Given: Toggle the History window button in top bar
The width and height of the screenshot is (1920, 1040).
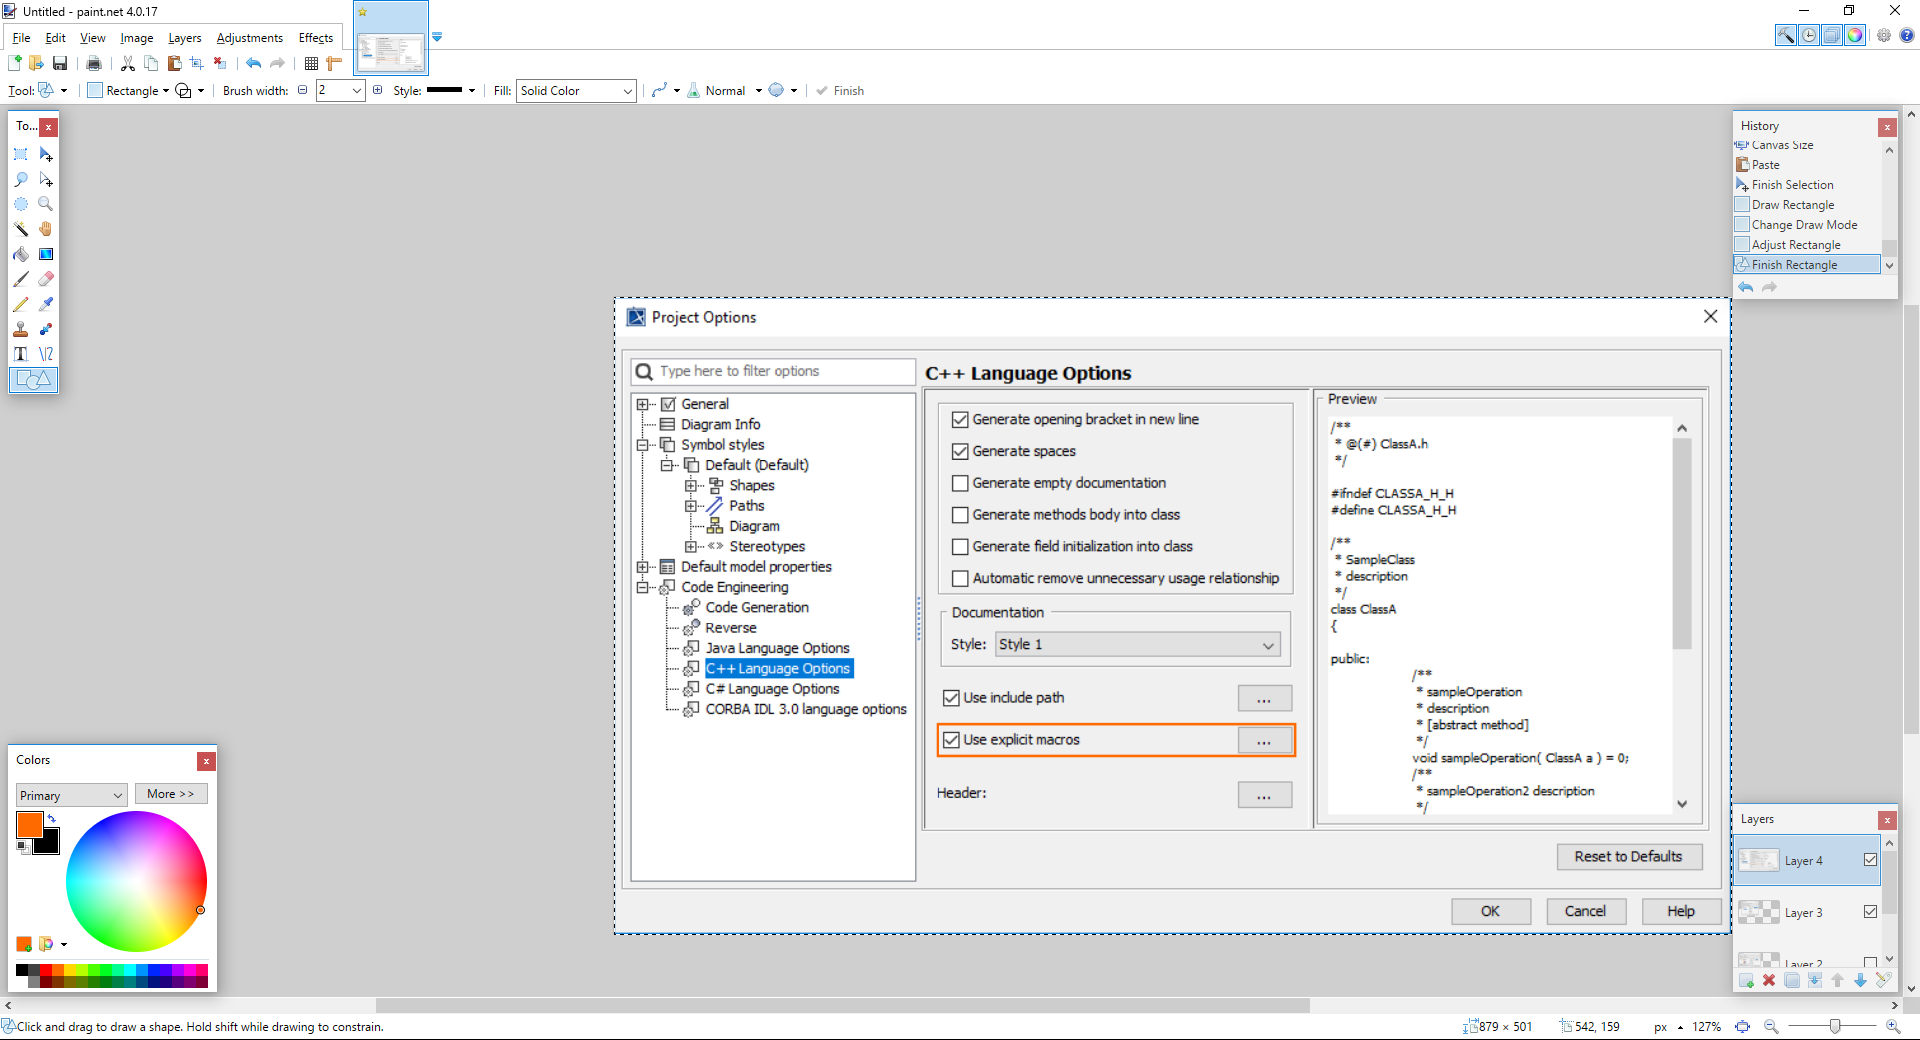Looking at the screenshot, I should (x=1809, y=36).
